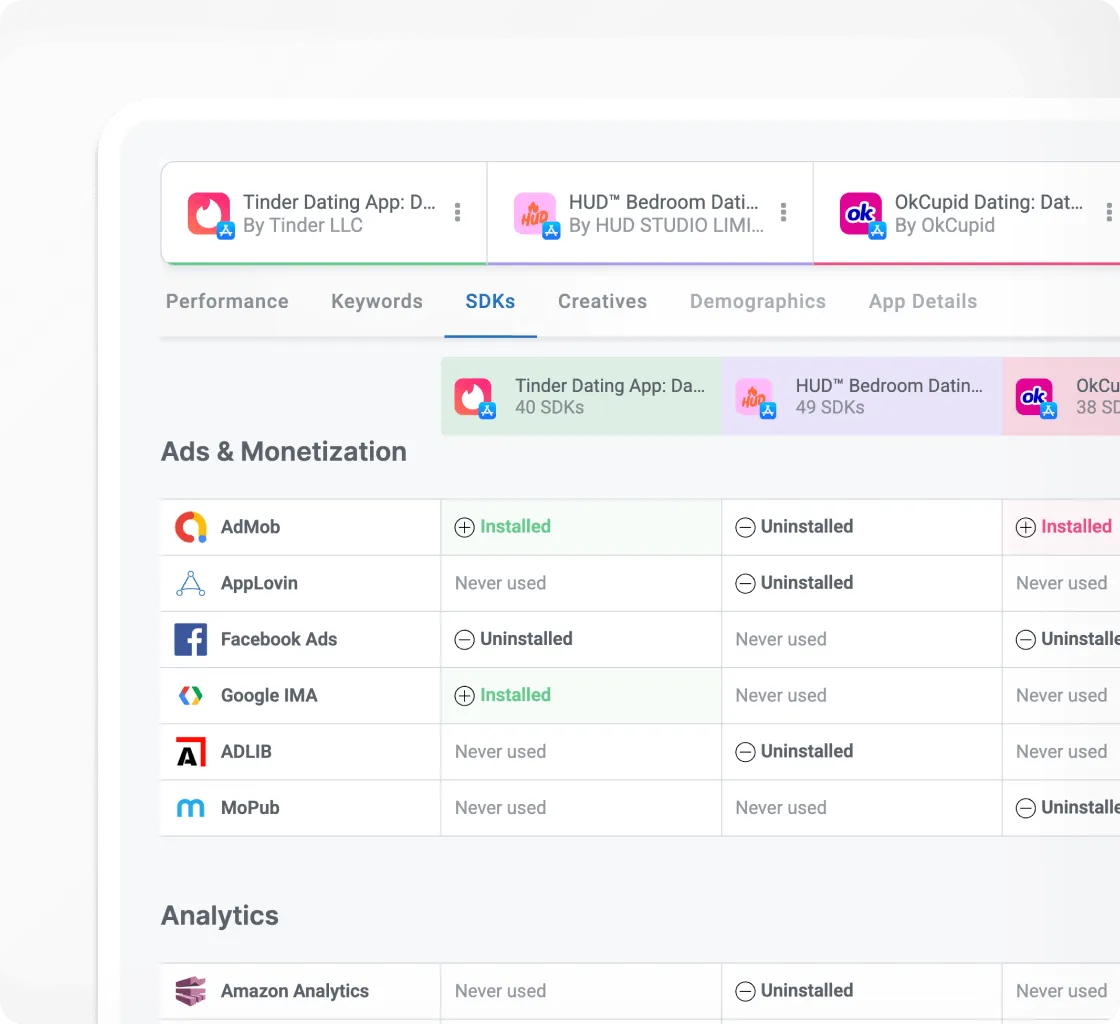The width and height of the screenshot is (1120, 1024).
Task: Click the Analytics section heading
Action: (219, 916)
